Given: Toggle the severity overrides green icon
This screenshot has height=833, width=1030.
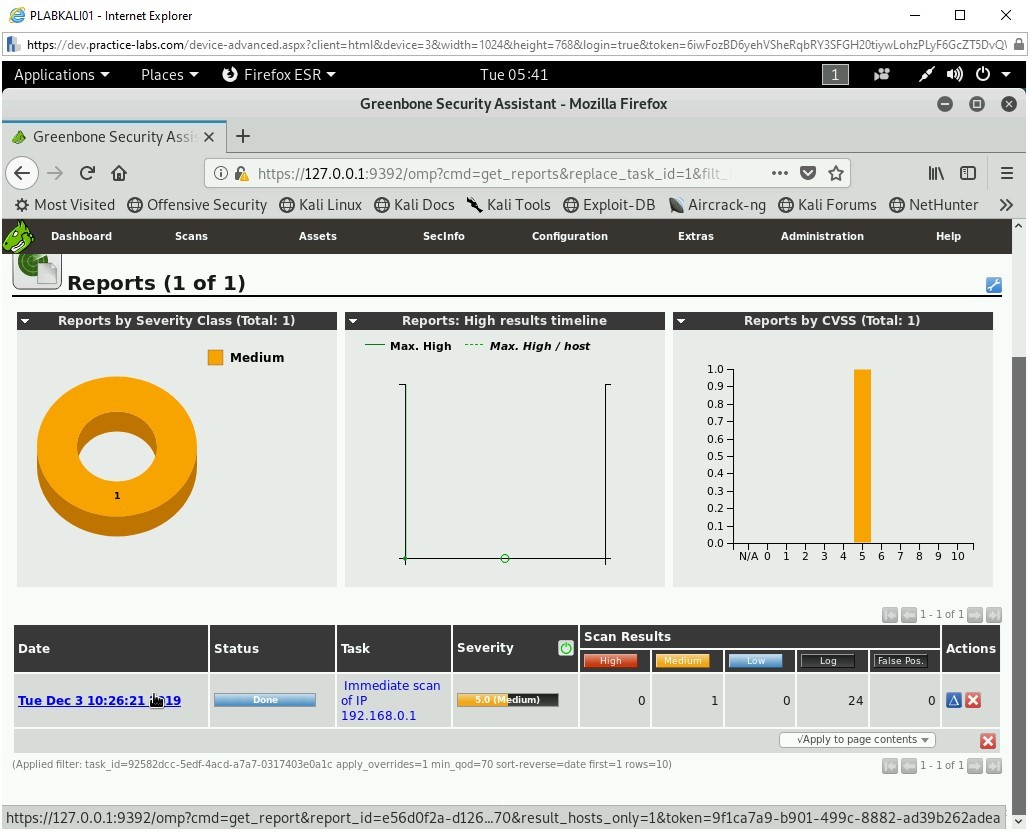Looking at the screenshot, I should (566, 648).
